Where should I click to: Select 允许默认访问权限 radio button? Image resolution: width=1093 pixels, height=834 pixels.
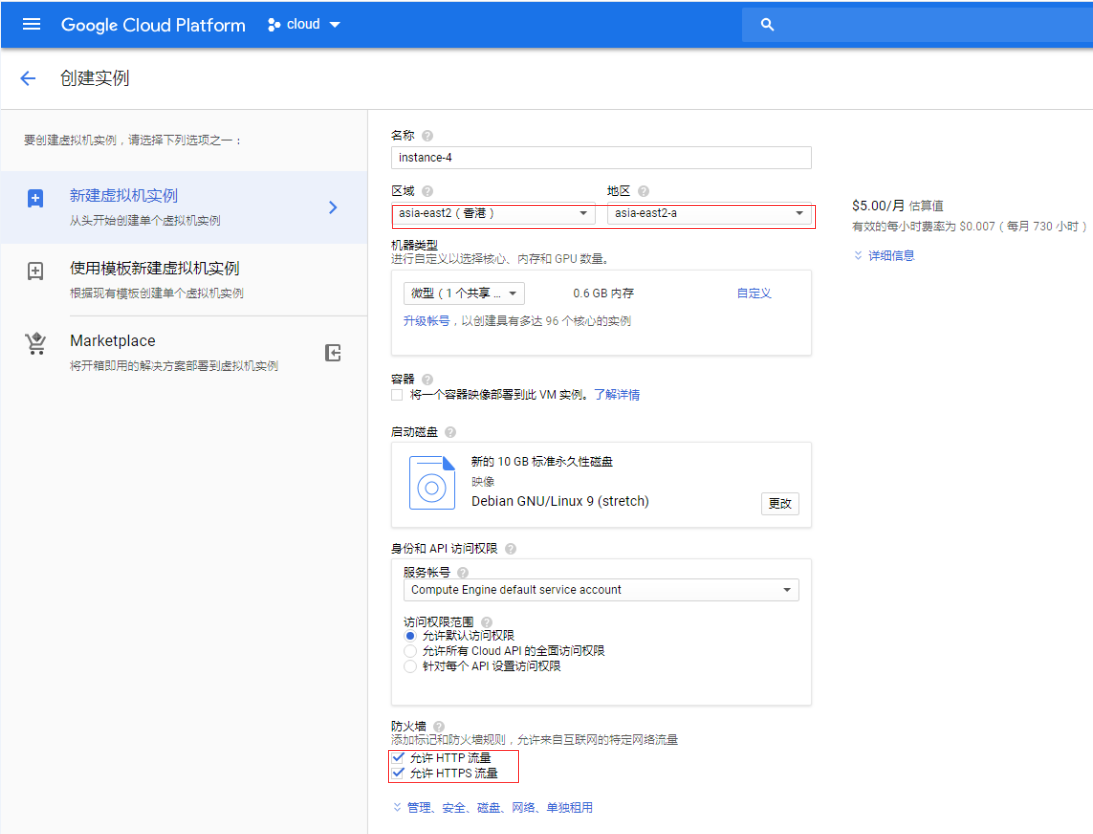[410, 636]
